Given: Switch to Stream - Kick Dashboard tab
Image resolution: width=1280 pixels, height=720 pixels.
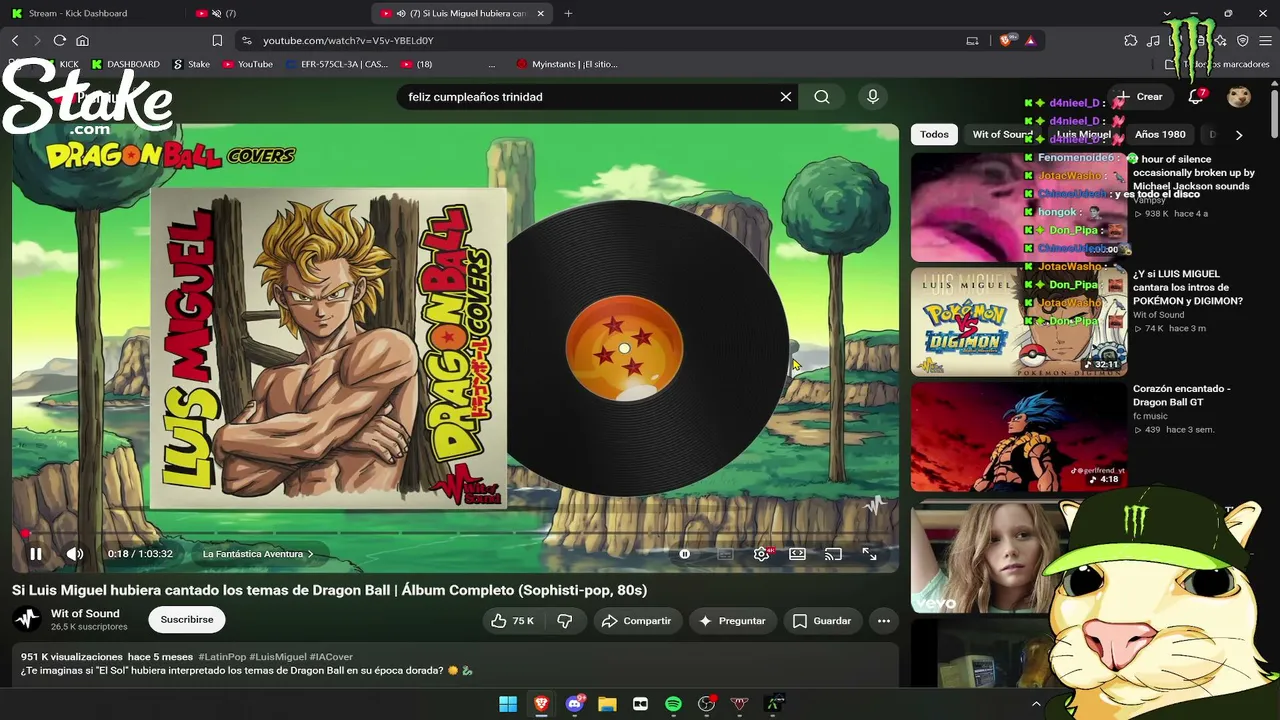Looking at the screenshot, I should (x=92, y=13).
